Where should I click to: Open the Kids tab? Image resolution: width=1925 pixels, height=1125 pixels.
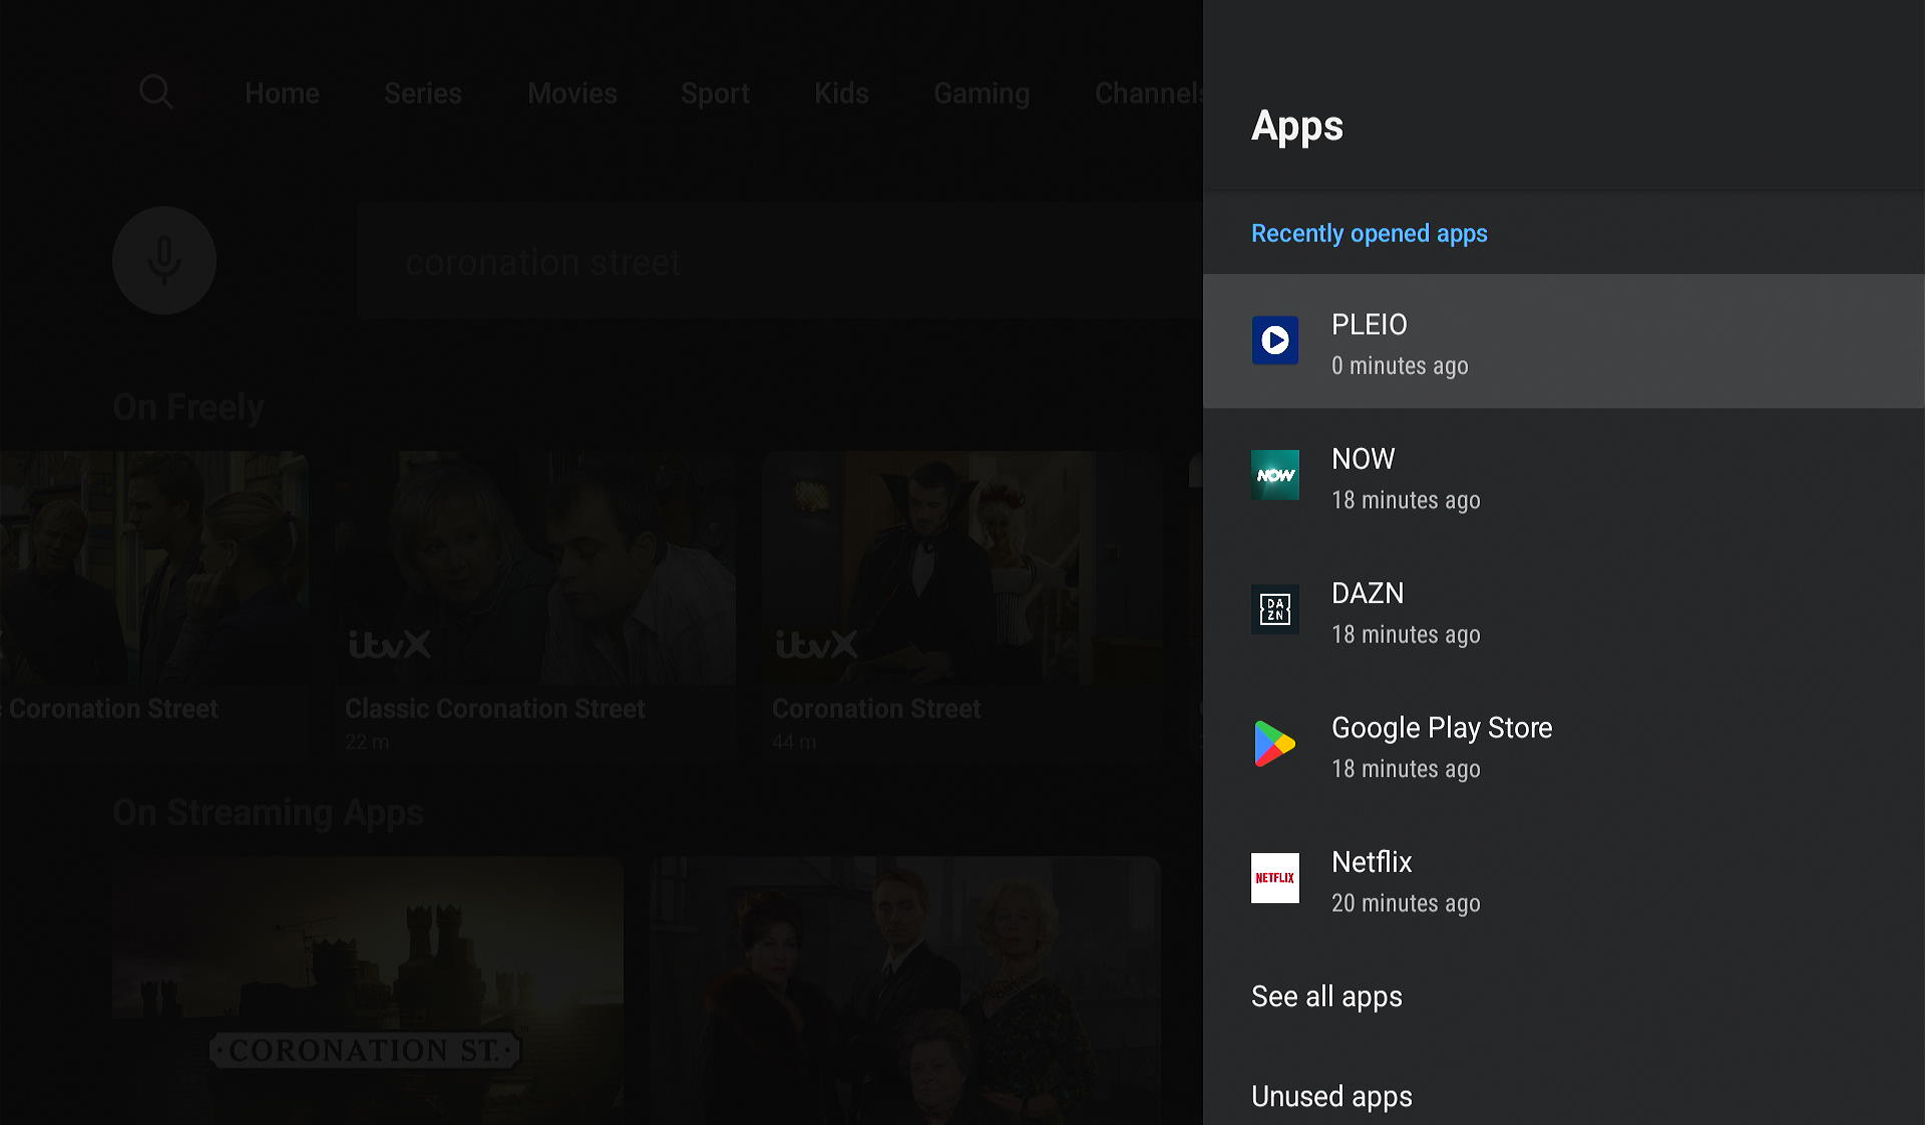pyautogui.click(x=841, y=93)
